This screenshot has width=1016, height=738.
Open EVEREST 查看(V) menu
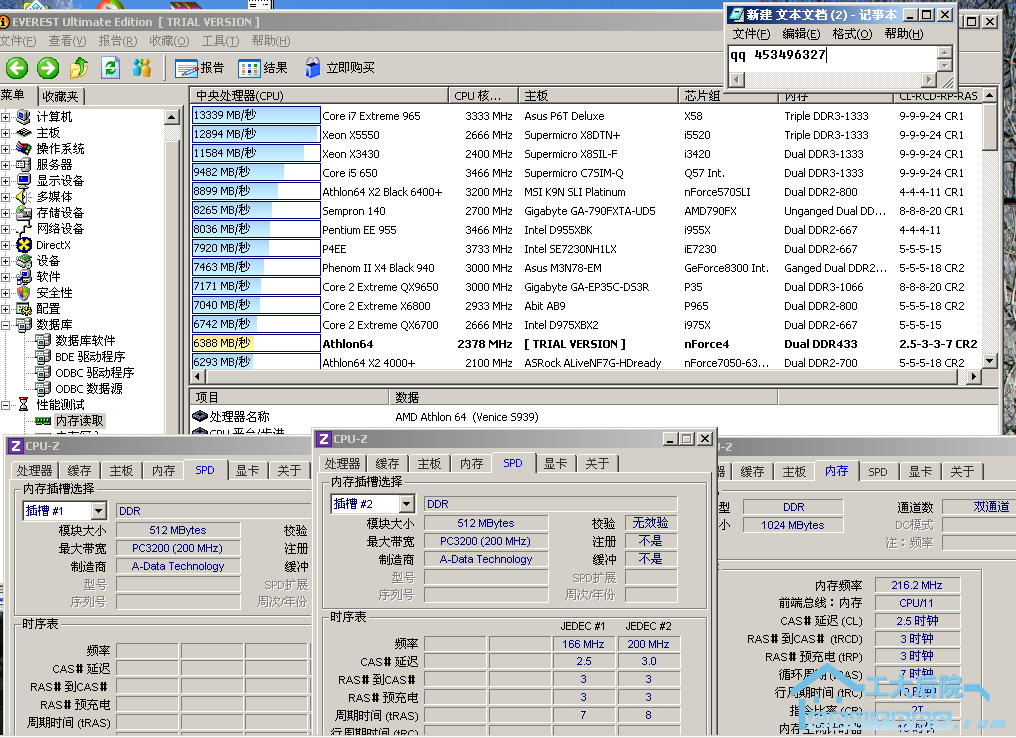pyautogui.click(x=67, y=41)
